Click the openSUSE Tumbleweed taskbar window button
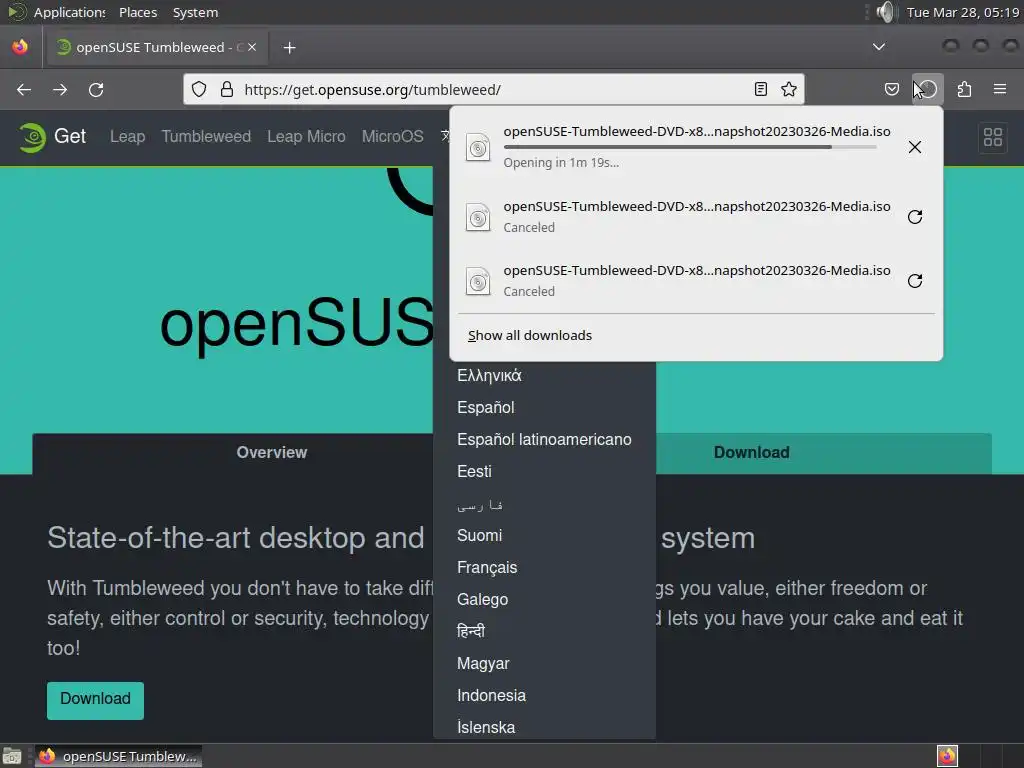The height and width of the screenshot is (768, 1024). click(x=118, y=756)
